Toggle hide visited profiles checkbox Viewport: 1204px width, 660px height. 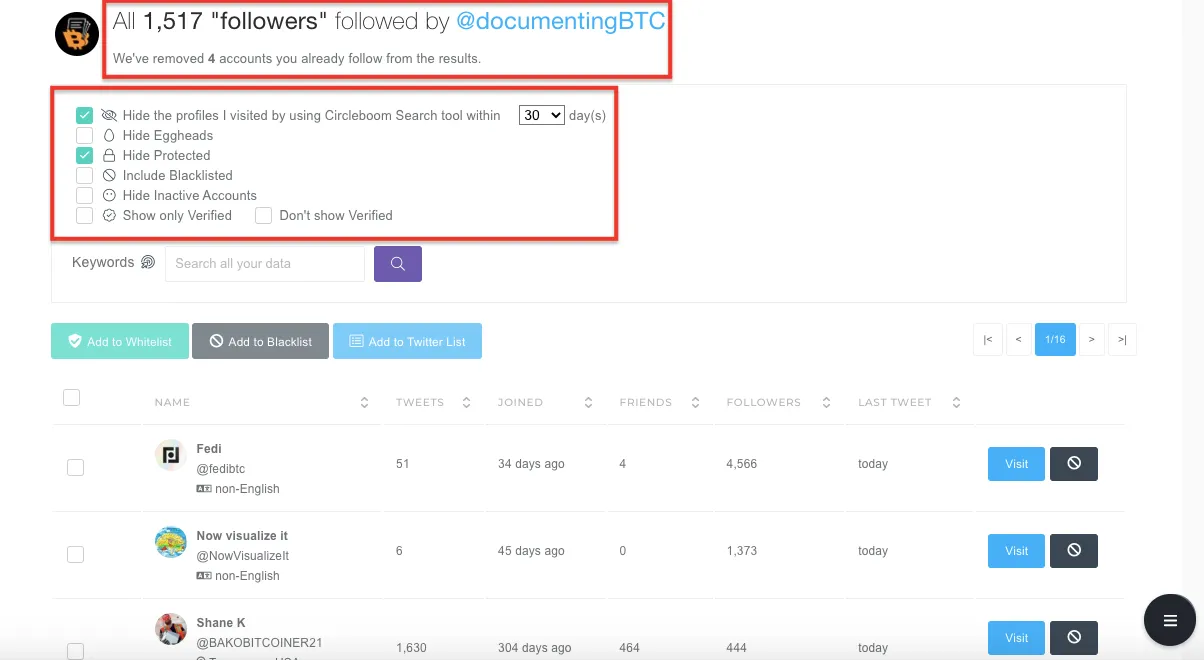[85, 115]
